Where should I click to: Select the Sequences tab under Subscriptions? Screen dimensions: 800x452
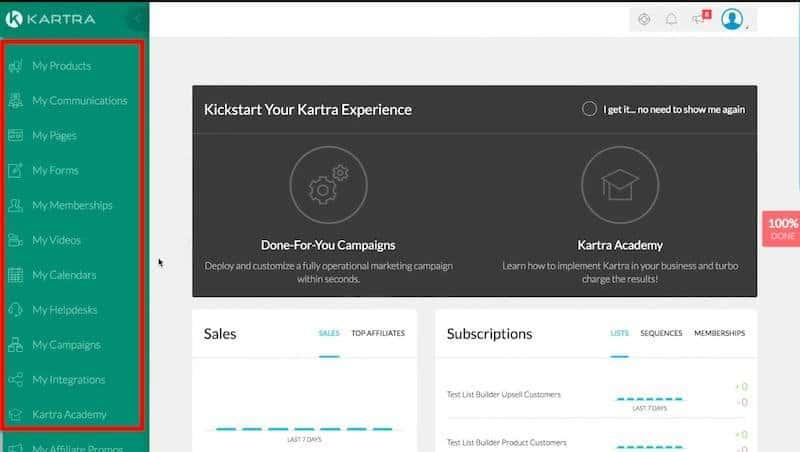(661, 333)
